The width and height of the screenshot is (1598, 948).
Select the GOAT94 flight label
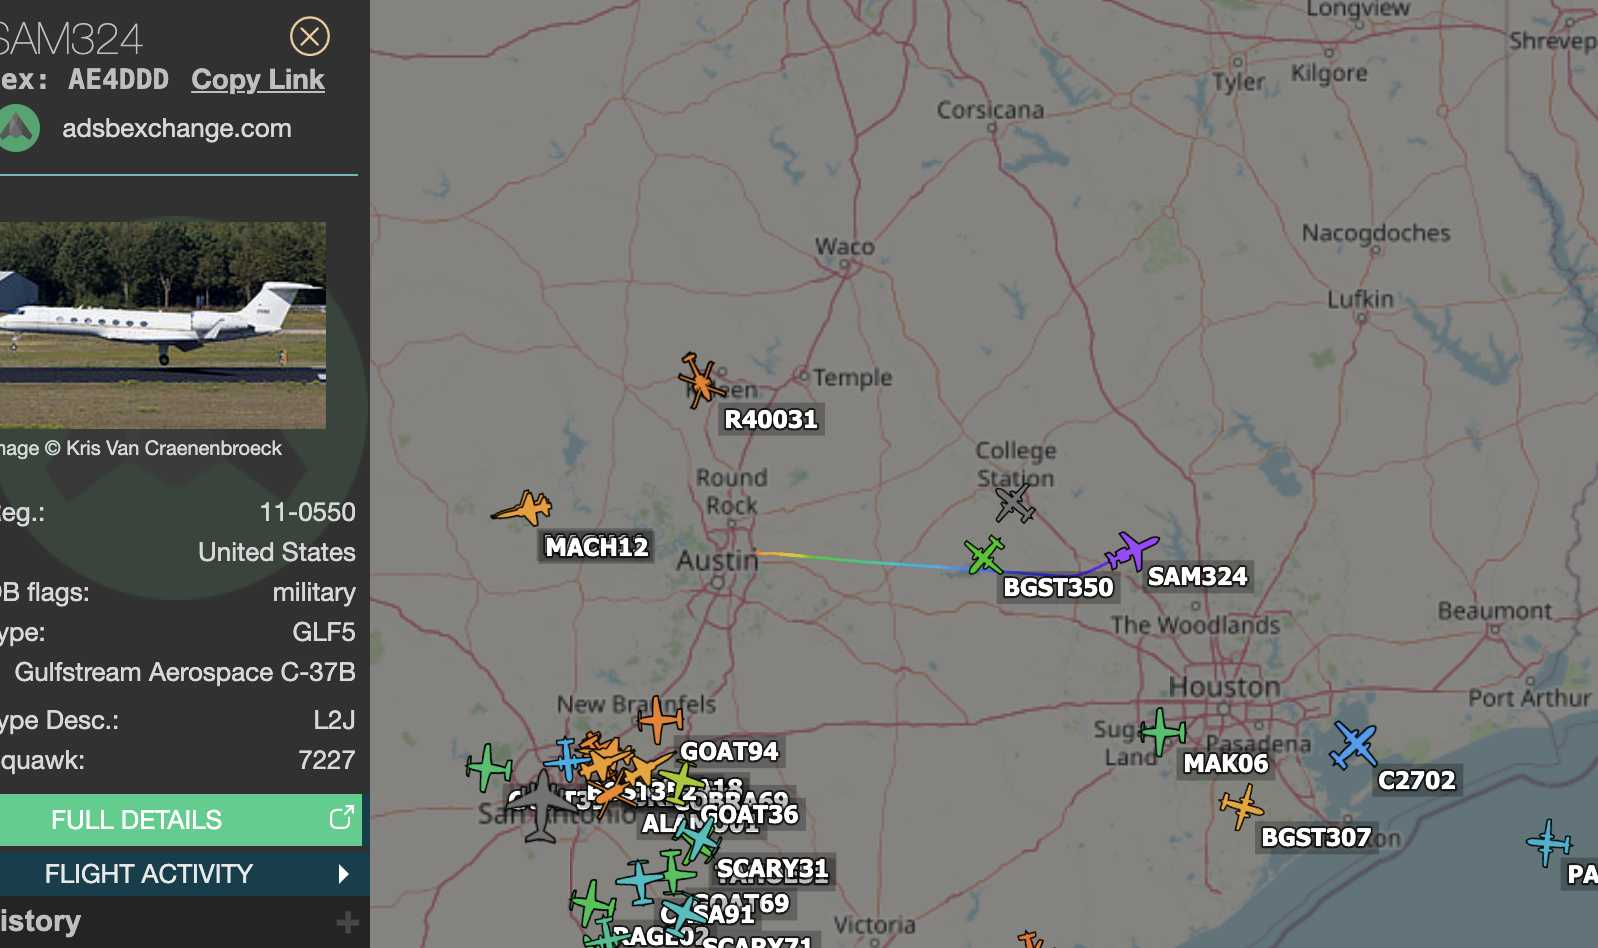729,751
